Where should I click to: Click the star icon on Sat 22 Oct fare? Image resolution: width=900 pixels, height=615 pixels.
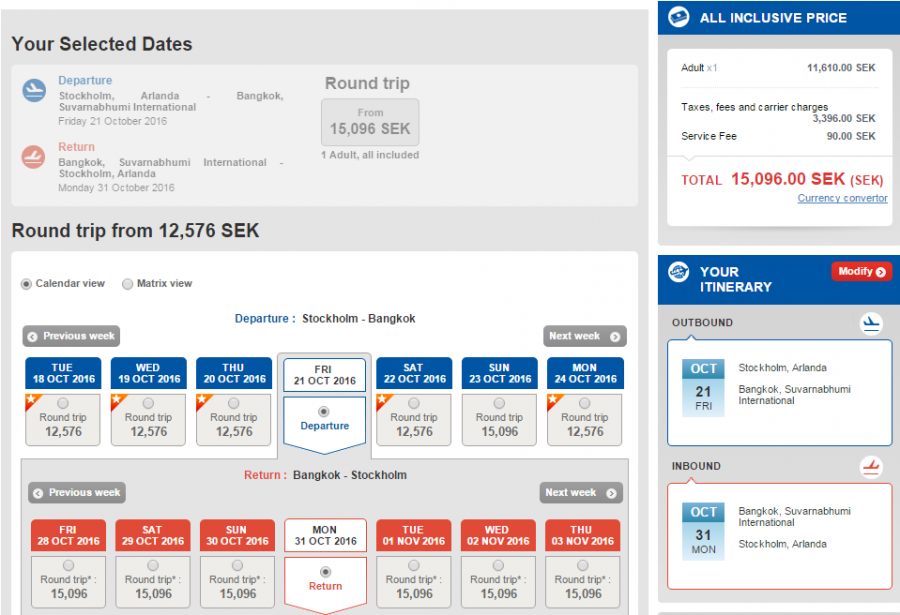coord(383,401)
